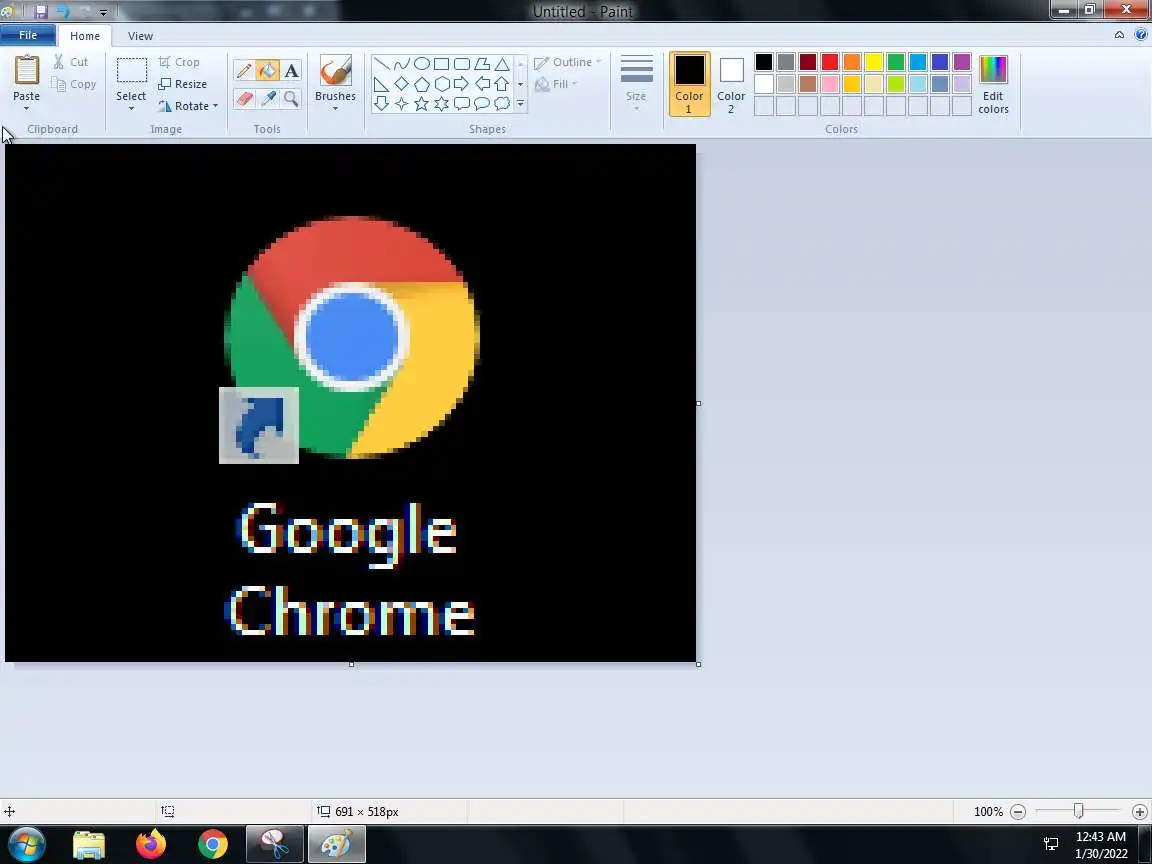Choose the Line shape
This screenshot has height=864, width=1152.
[x=381, y=64]
